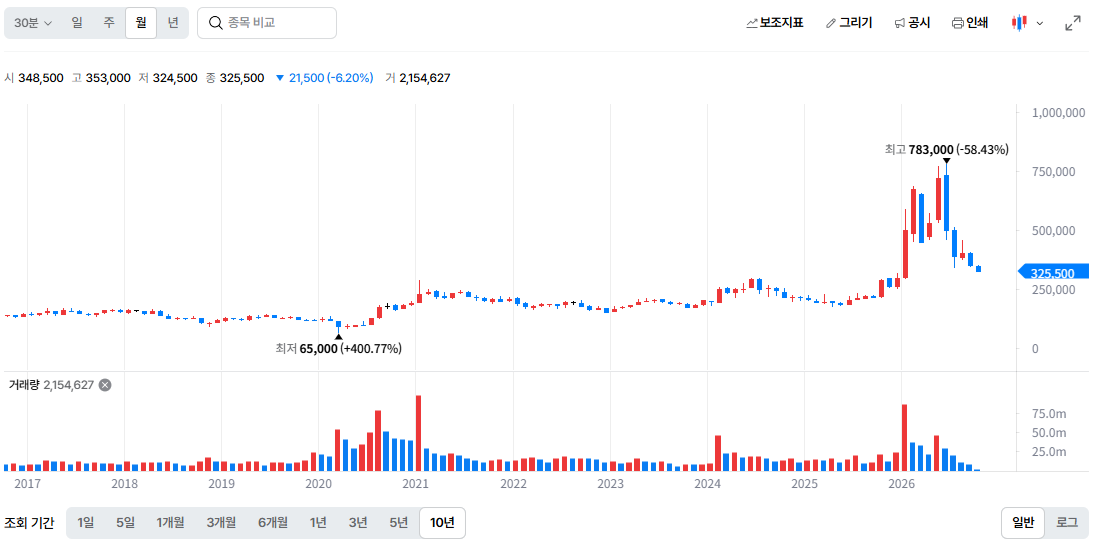This screenshot has width=1097, height=549.
Task: Click the 저 324,500 low price value
Action: click(168, 78)
